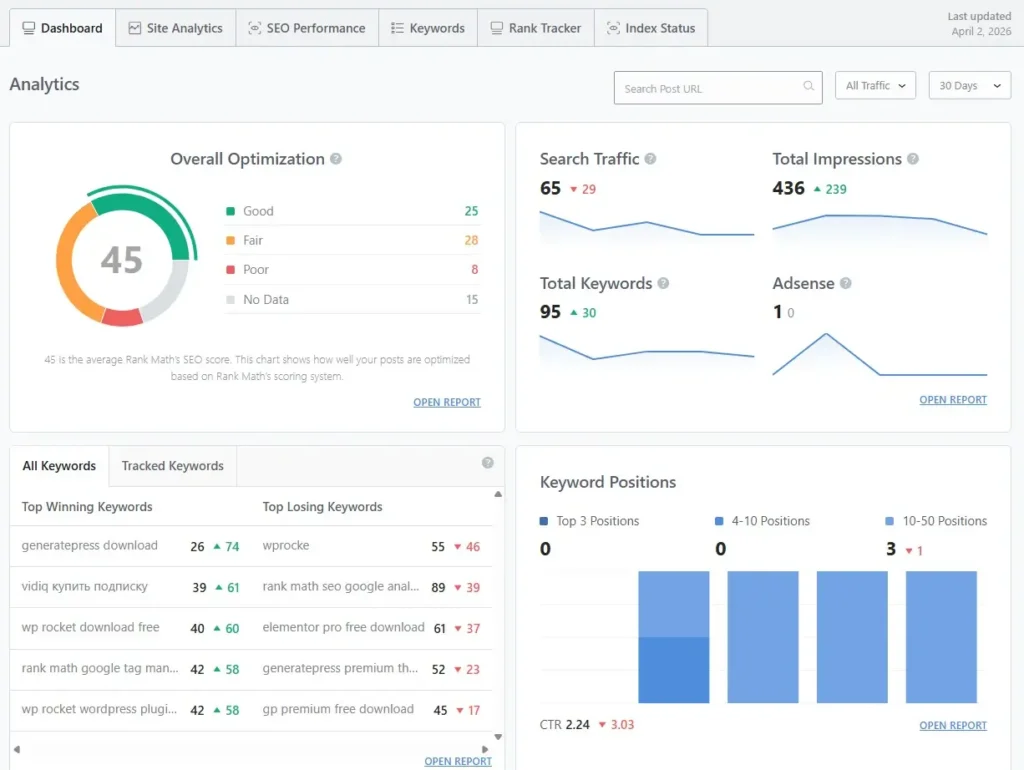Image resolution: width=1024 pixels, height=770 pixels.
Task: Click the green Good legend swatch
Action: tap(231, 211)
